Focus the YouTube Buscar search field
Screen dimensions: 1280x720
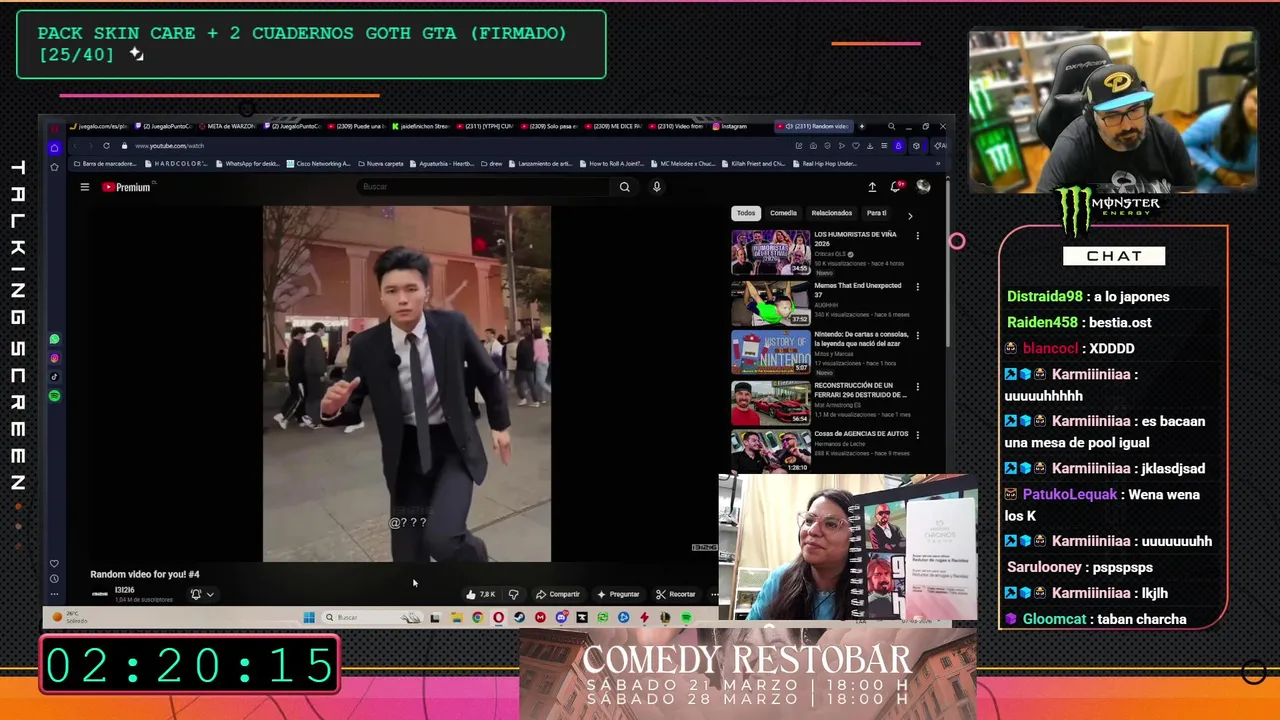click(x=485, y=187)
